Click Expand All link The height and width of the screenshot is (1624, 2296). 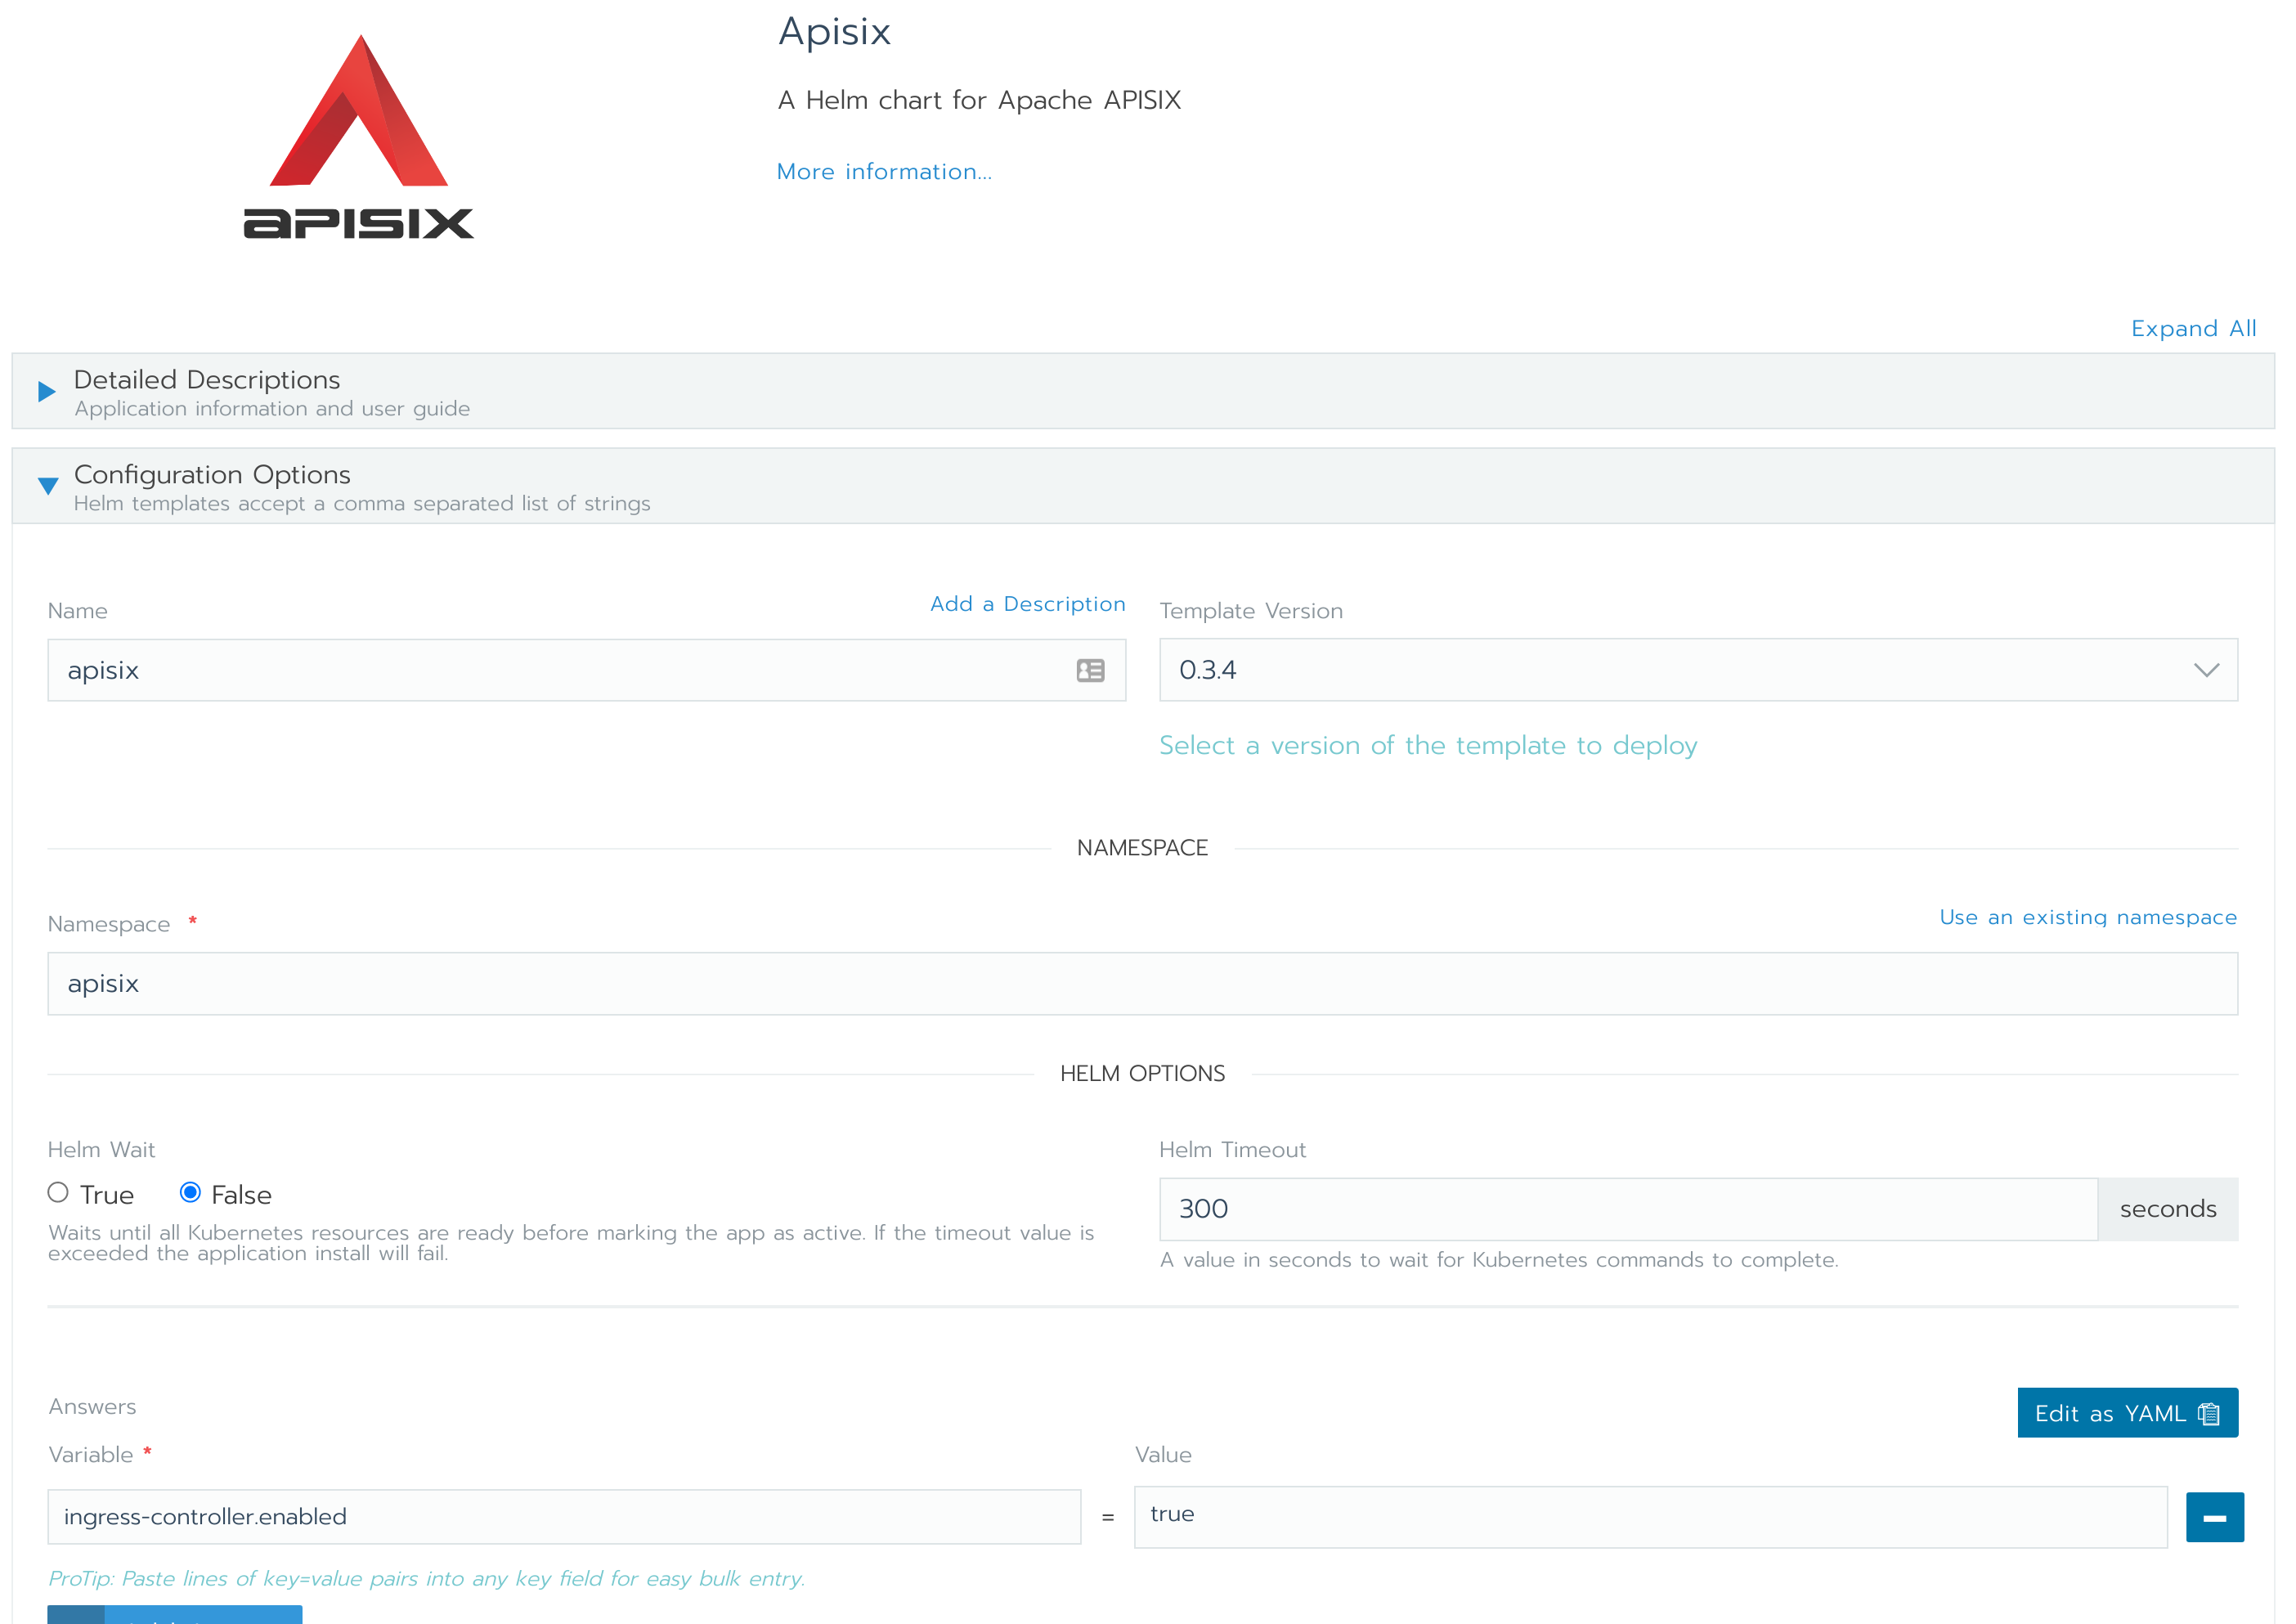[2192, 329]
